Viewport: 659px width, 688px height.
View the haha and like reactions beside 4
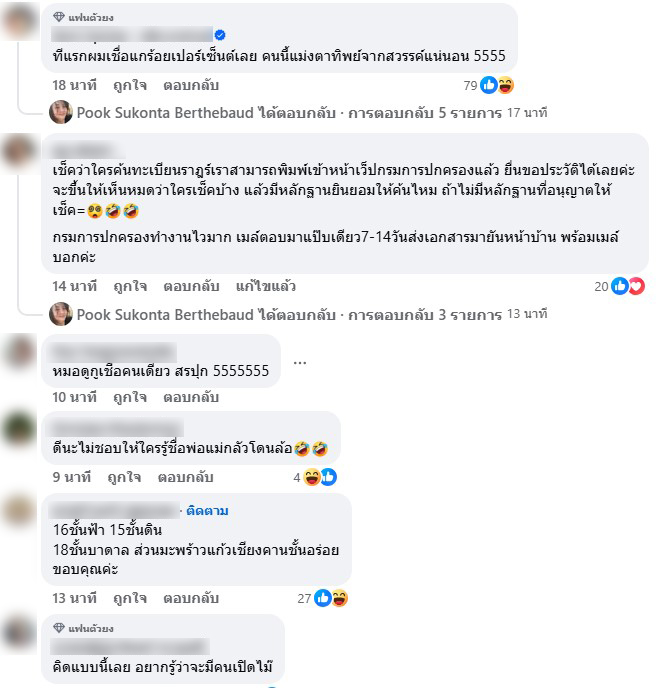click(x=320, y=477)
